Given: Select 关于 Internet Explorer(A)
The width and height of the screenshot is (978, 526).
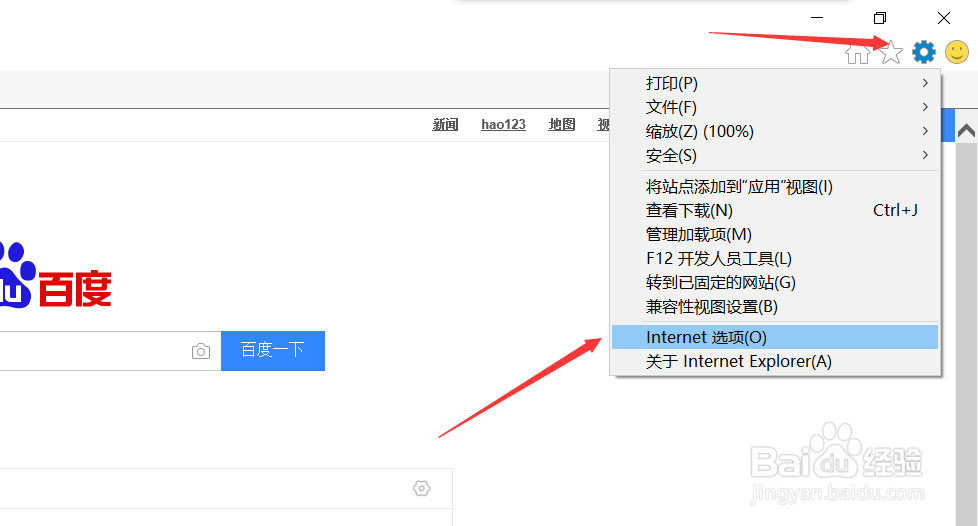Looking at the screenshot, I should [775, 361].
